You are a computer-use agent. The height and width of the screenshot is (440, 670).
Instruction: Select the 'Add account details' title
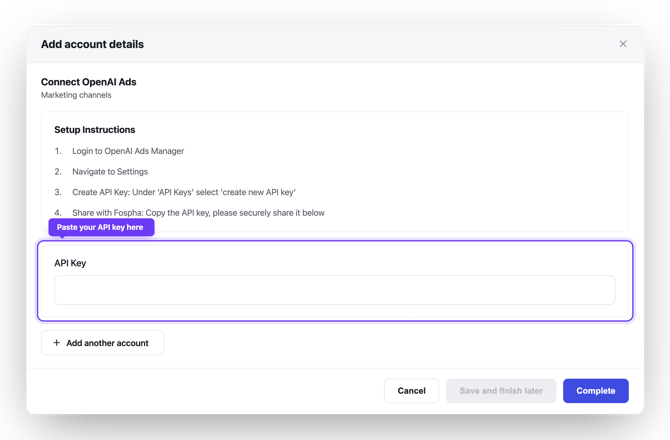tap(92, 44)
